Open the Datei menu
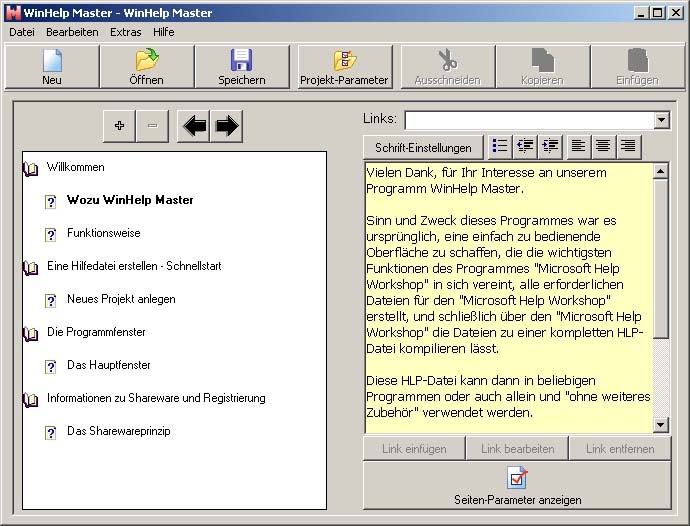690x526 pixels. pyautogui.click(x=21, y=32)
